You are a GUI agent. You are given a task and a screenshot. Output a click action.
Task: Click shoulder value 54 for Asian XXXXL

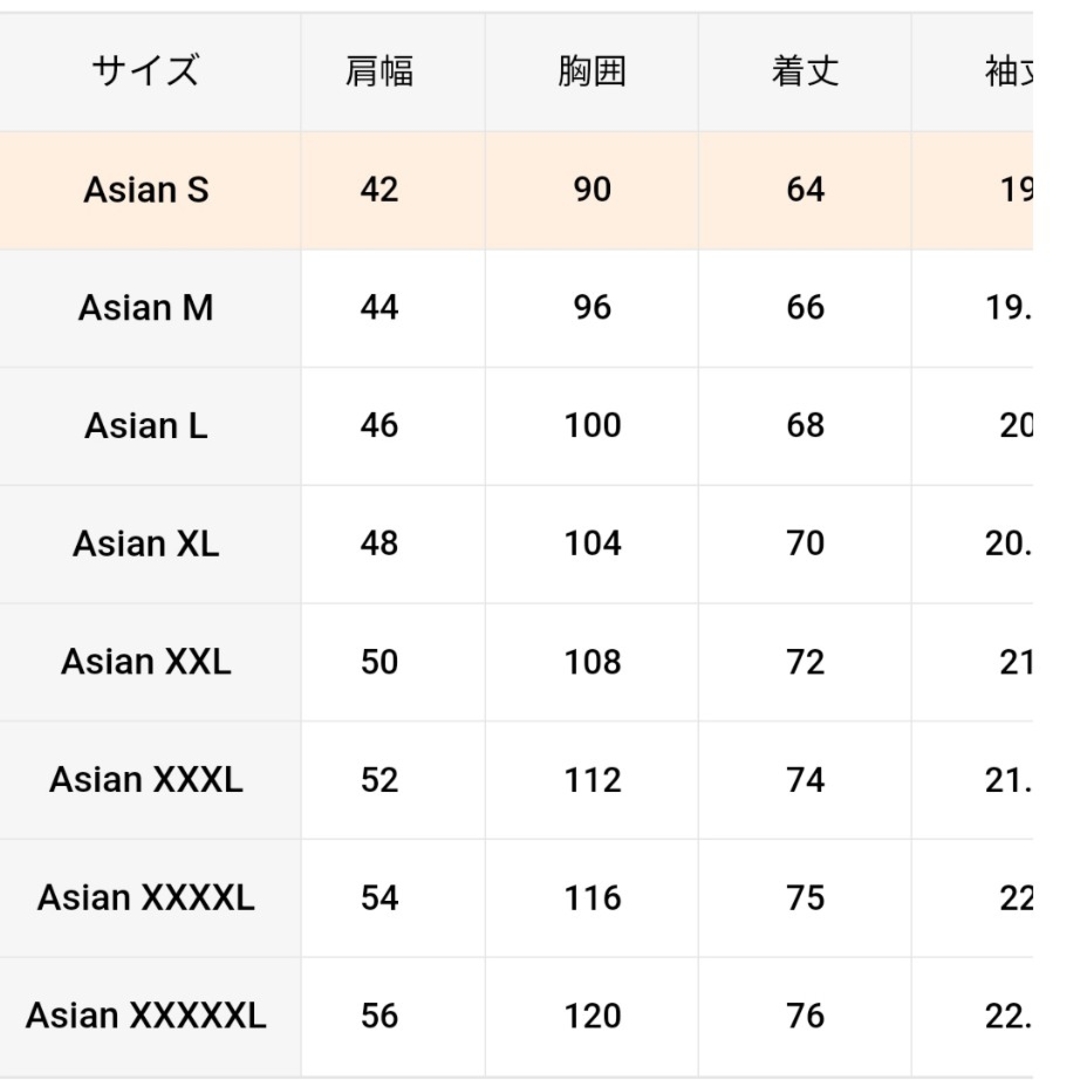[380, 897]
